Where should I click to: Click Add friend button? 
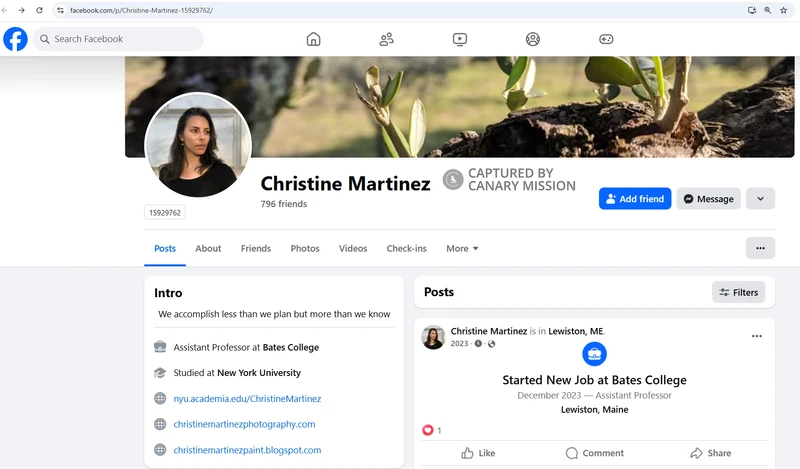coord(635,199)
